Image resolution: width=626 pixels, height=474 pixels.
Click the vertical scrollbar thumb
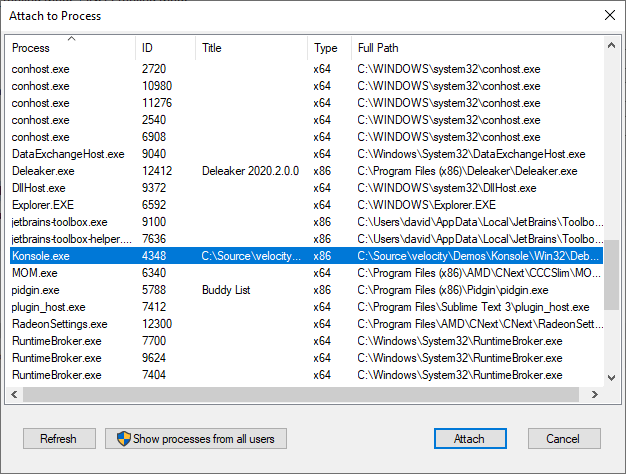611,274
